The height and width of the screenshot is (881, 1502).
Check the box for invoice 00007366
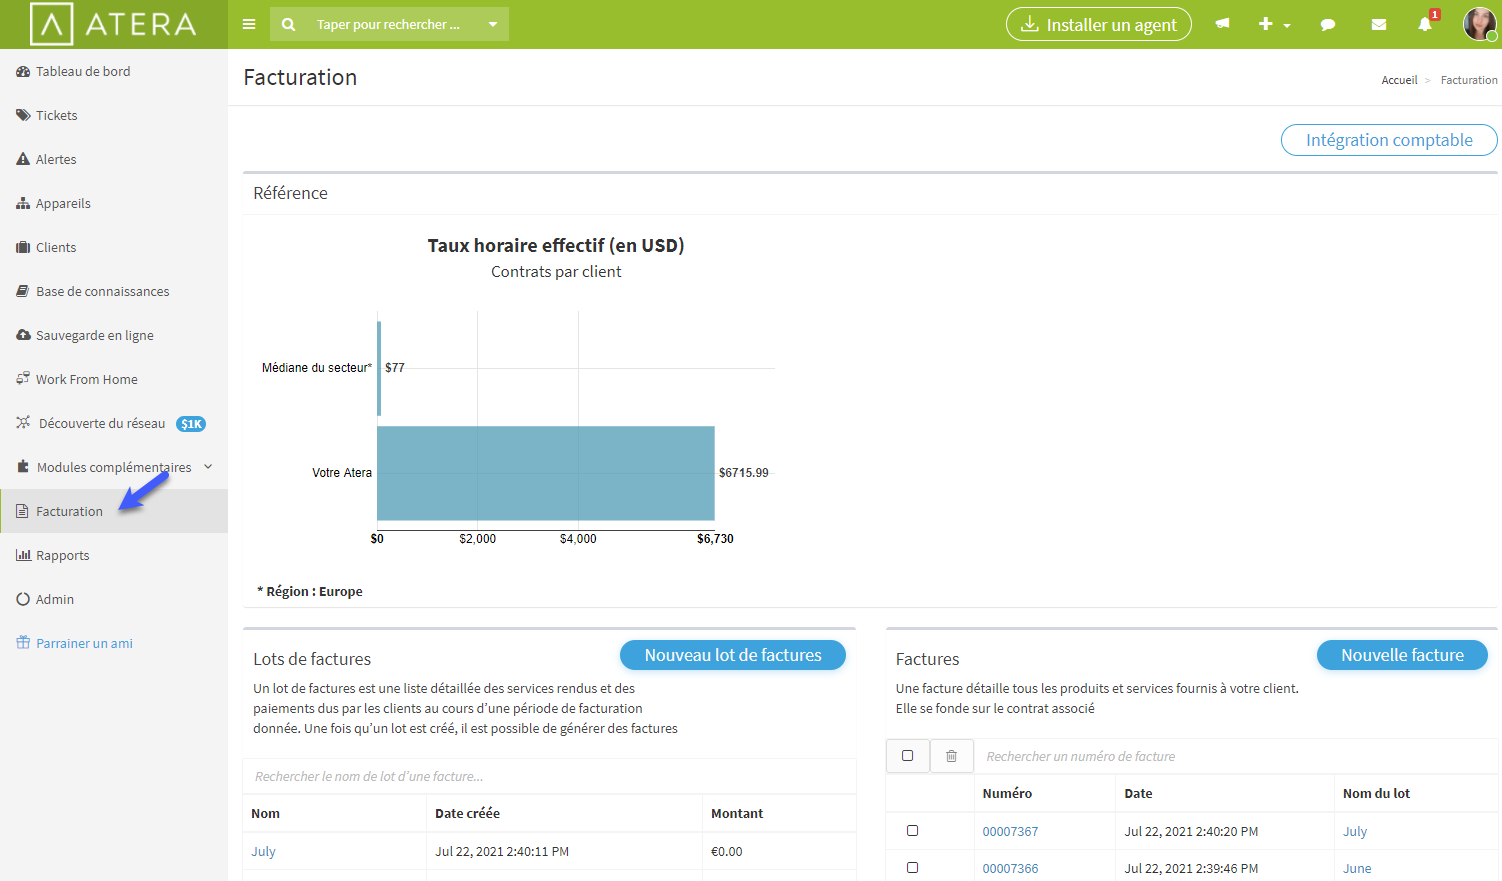(x=912, y=868)
